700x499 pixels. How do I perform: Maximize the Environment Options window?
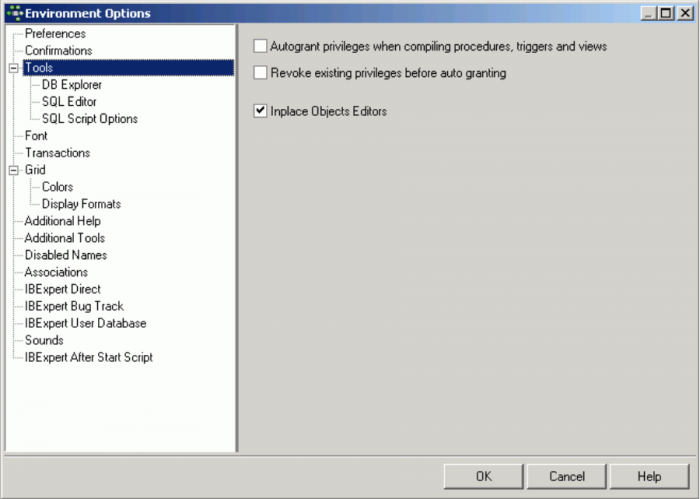coord(666,13)
